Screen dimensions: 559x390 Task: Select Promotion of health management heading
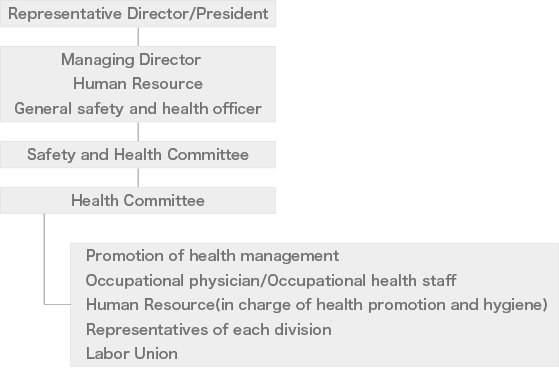tap(212, 256)
